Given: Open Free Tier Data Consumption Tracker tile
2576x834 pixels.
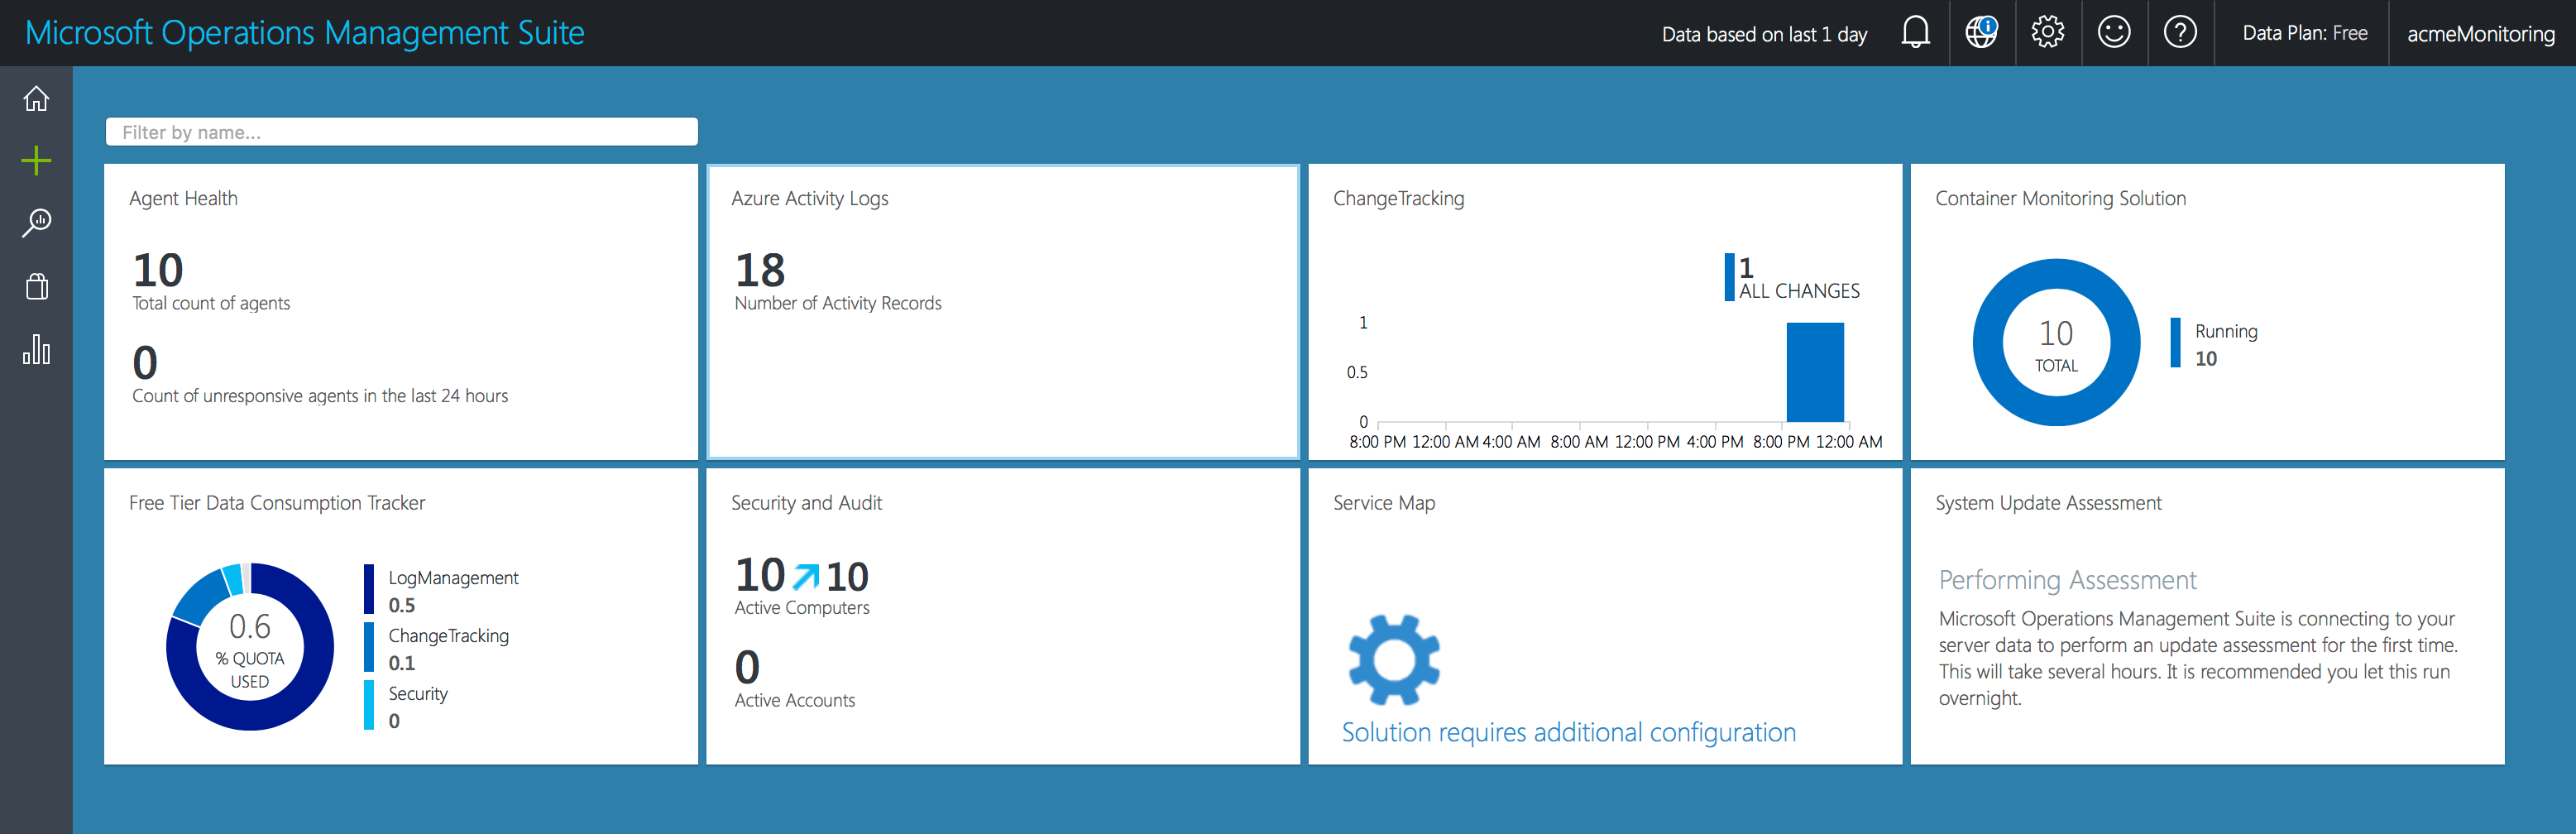Looking at the screenshot, I should 401,616.
